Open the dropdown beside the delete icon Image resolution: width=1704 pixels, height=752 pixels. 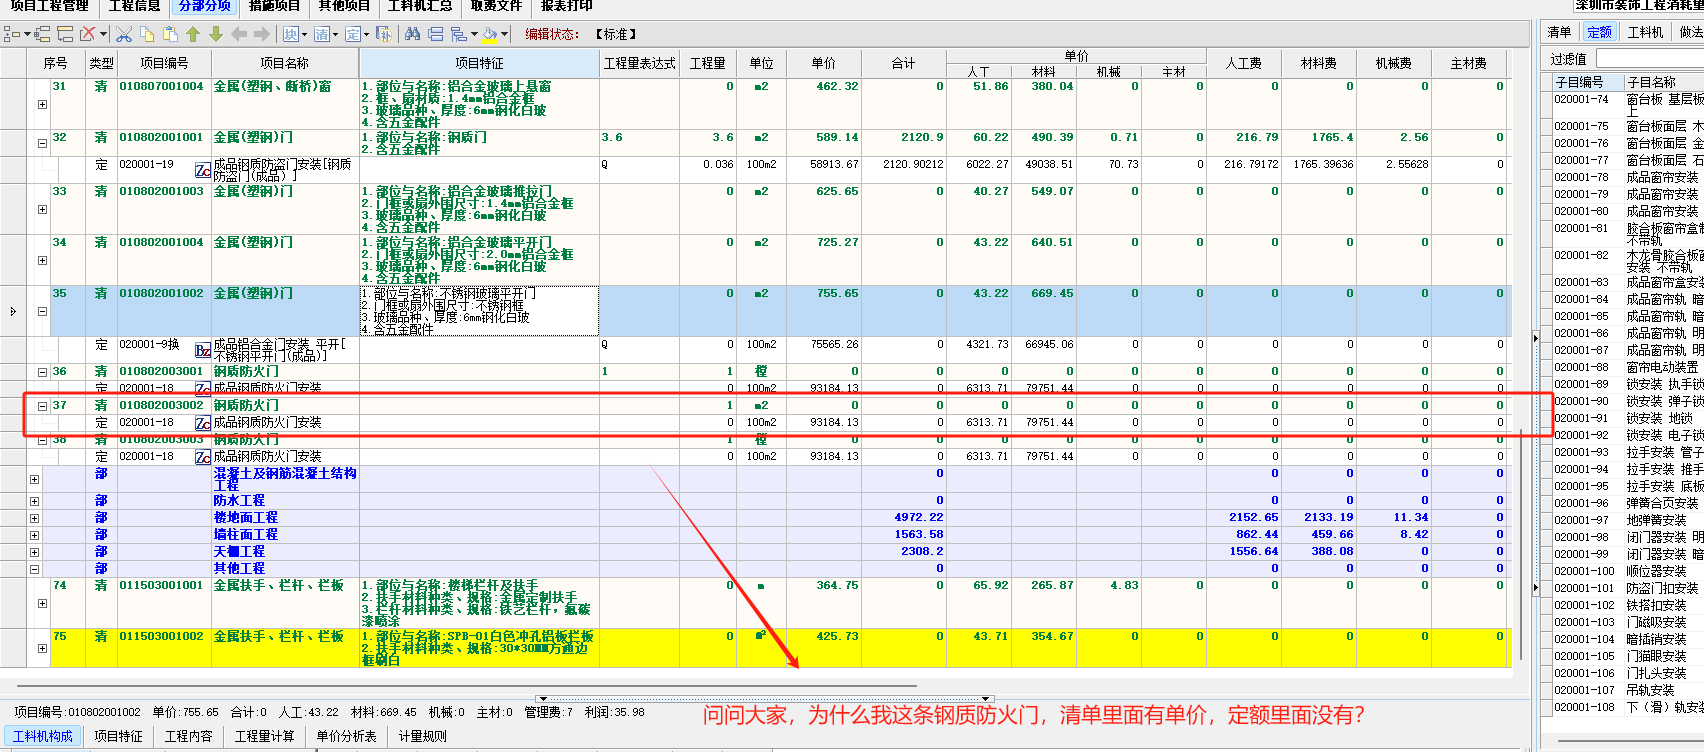[x=103, y=34]
